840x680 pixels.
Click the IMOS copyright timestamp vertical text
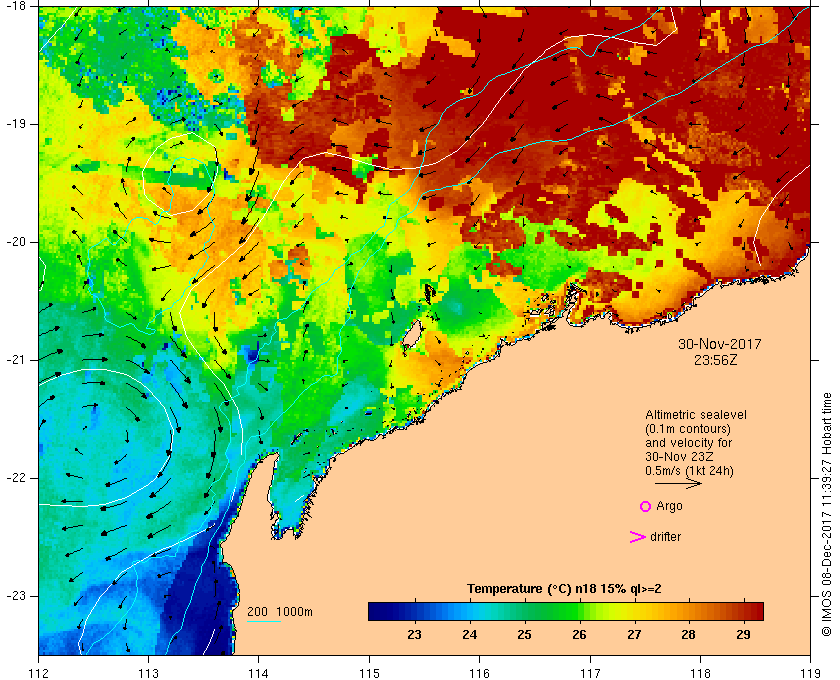tap(827, 515)
